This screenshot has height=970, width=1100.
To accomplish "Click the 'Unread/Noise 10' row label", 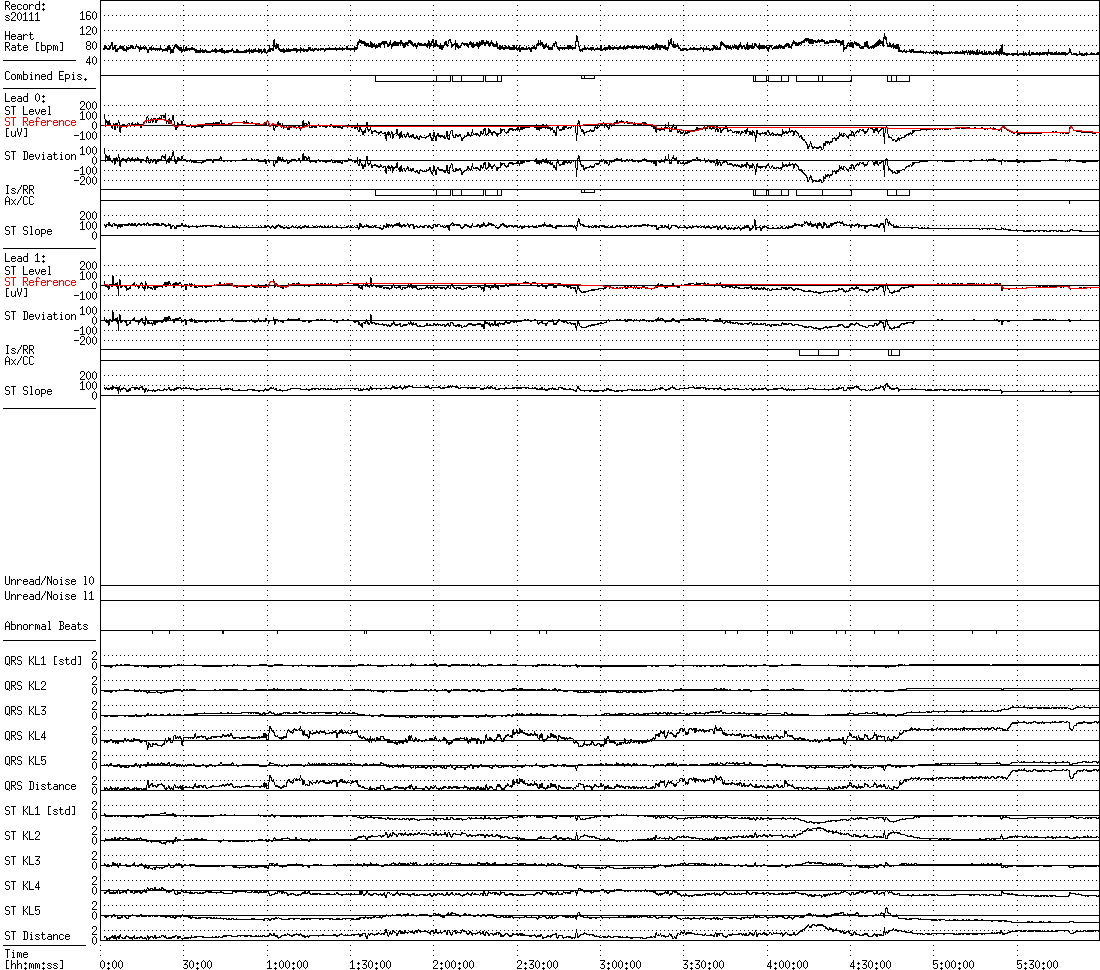I will tap(49, 581).
